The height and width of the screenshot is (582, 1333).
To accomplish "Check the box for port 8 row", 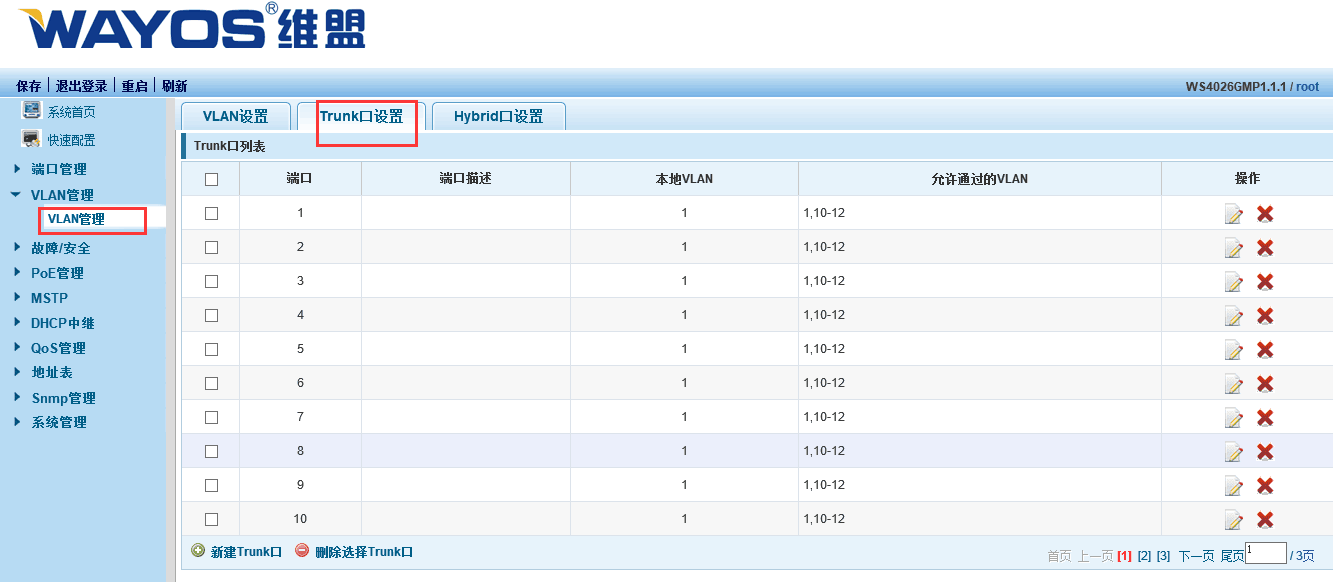I will point(211,451).
